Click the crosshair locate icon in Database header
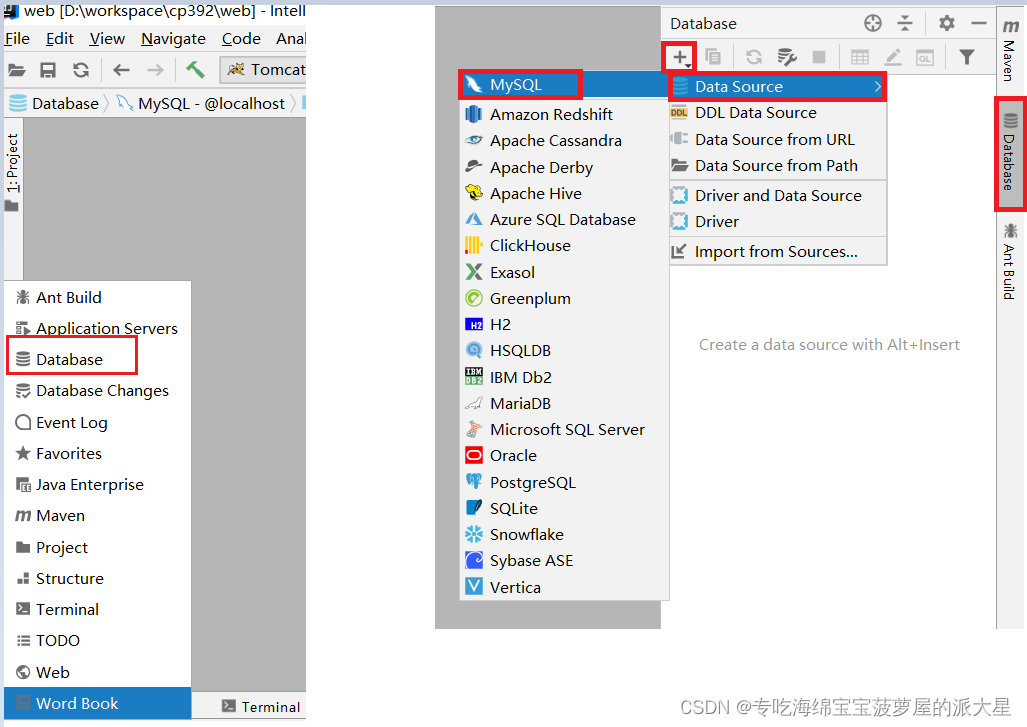The height and width of the screenshot is (727, 1027). pos(872,24)
